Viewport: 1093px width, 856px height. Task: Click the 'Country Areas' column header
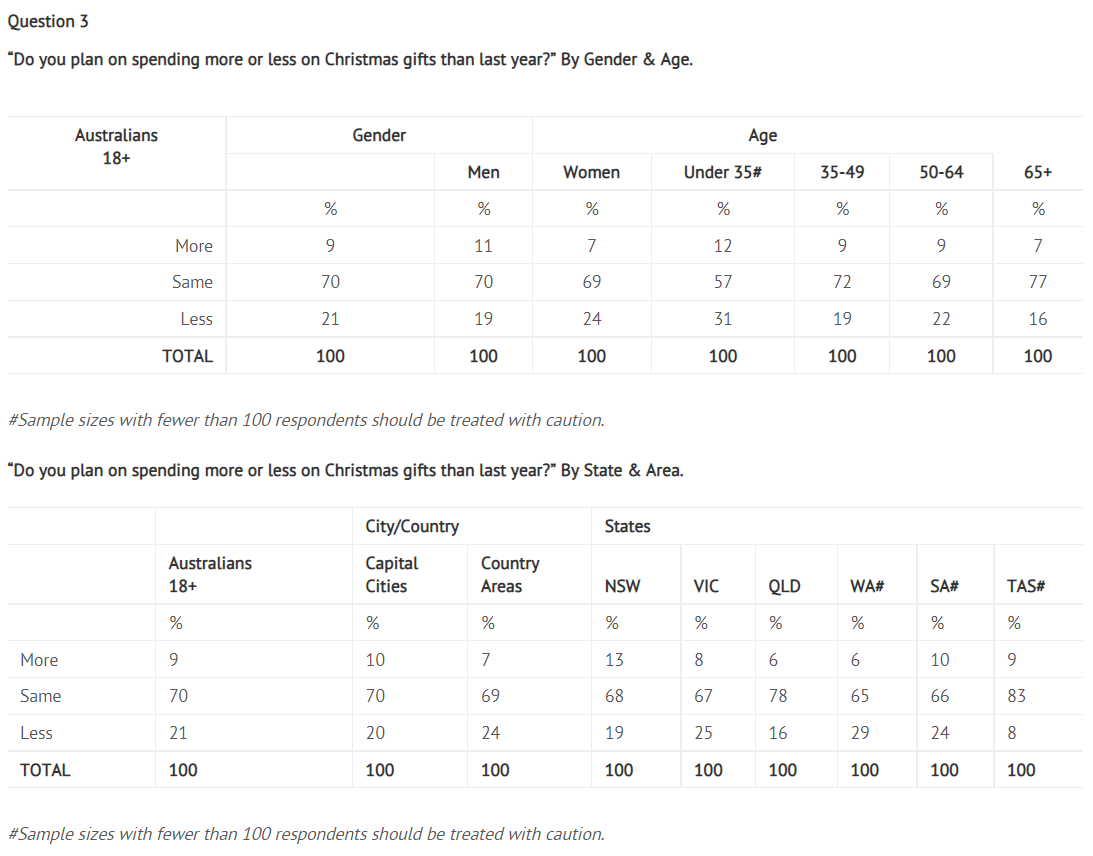pyautogui.click(x=509, y=575)
